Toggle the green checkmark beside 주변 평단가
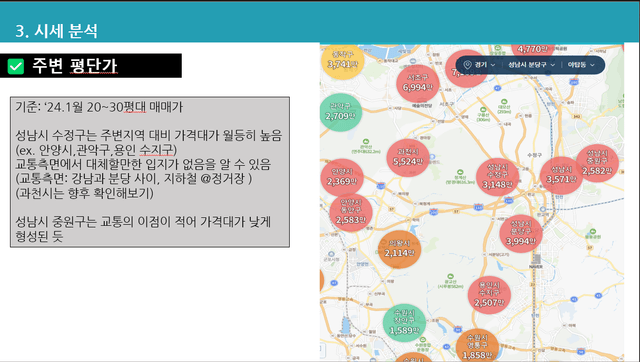The image size is (640, 362). point(16,66)
